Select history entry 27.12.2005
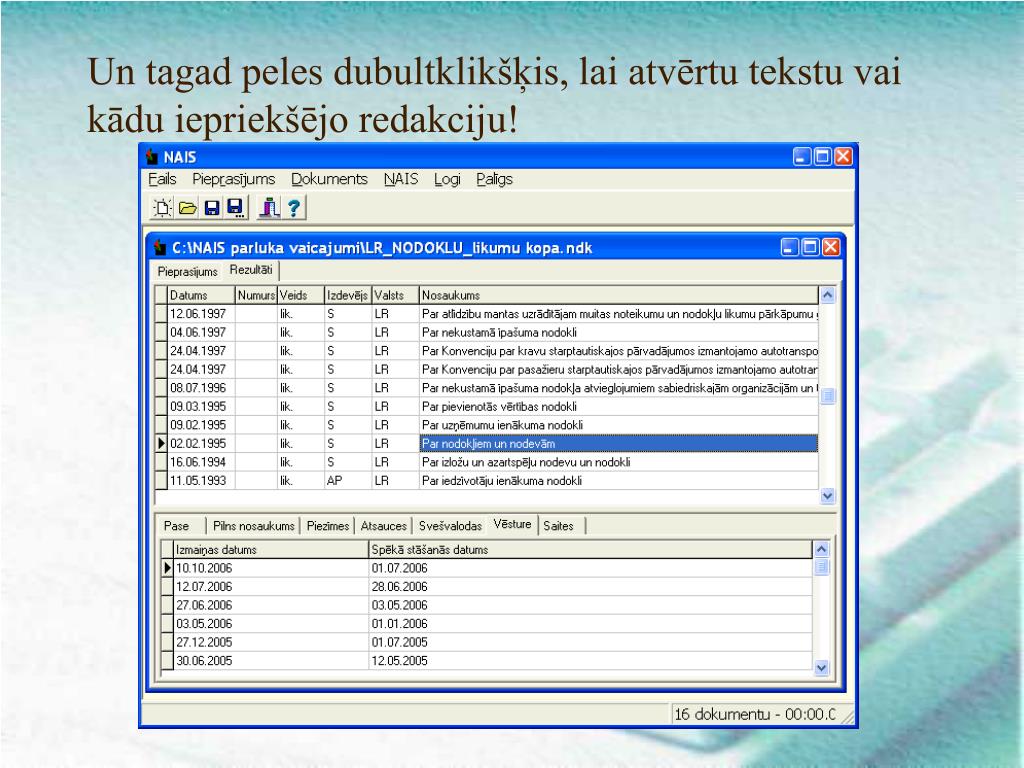The width and height of the screenshot is (1024, 768). (x=271, y=642)
